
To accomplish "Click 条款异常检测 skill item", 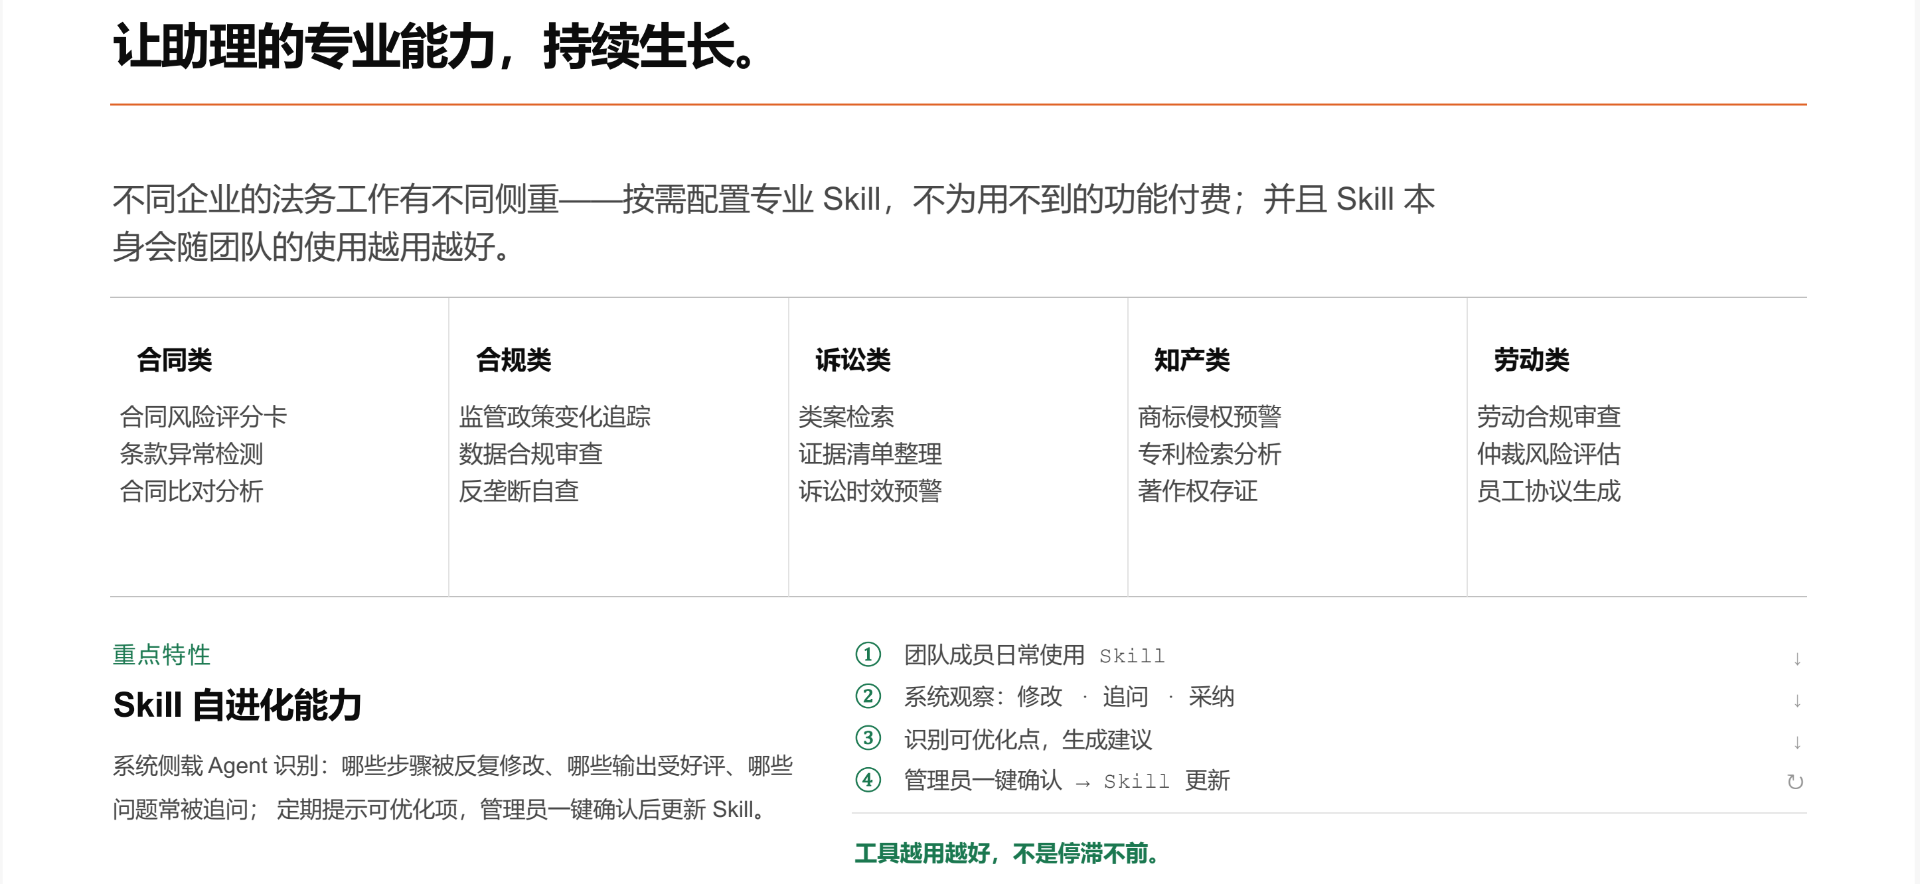I will tap(191, 454).
